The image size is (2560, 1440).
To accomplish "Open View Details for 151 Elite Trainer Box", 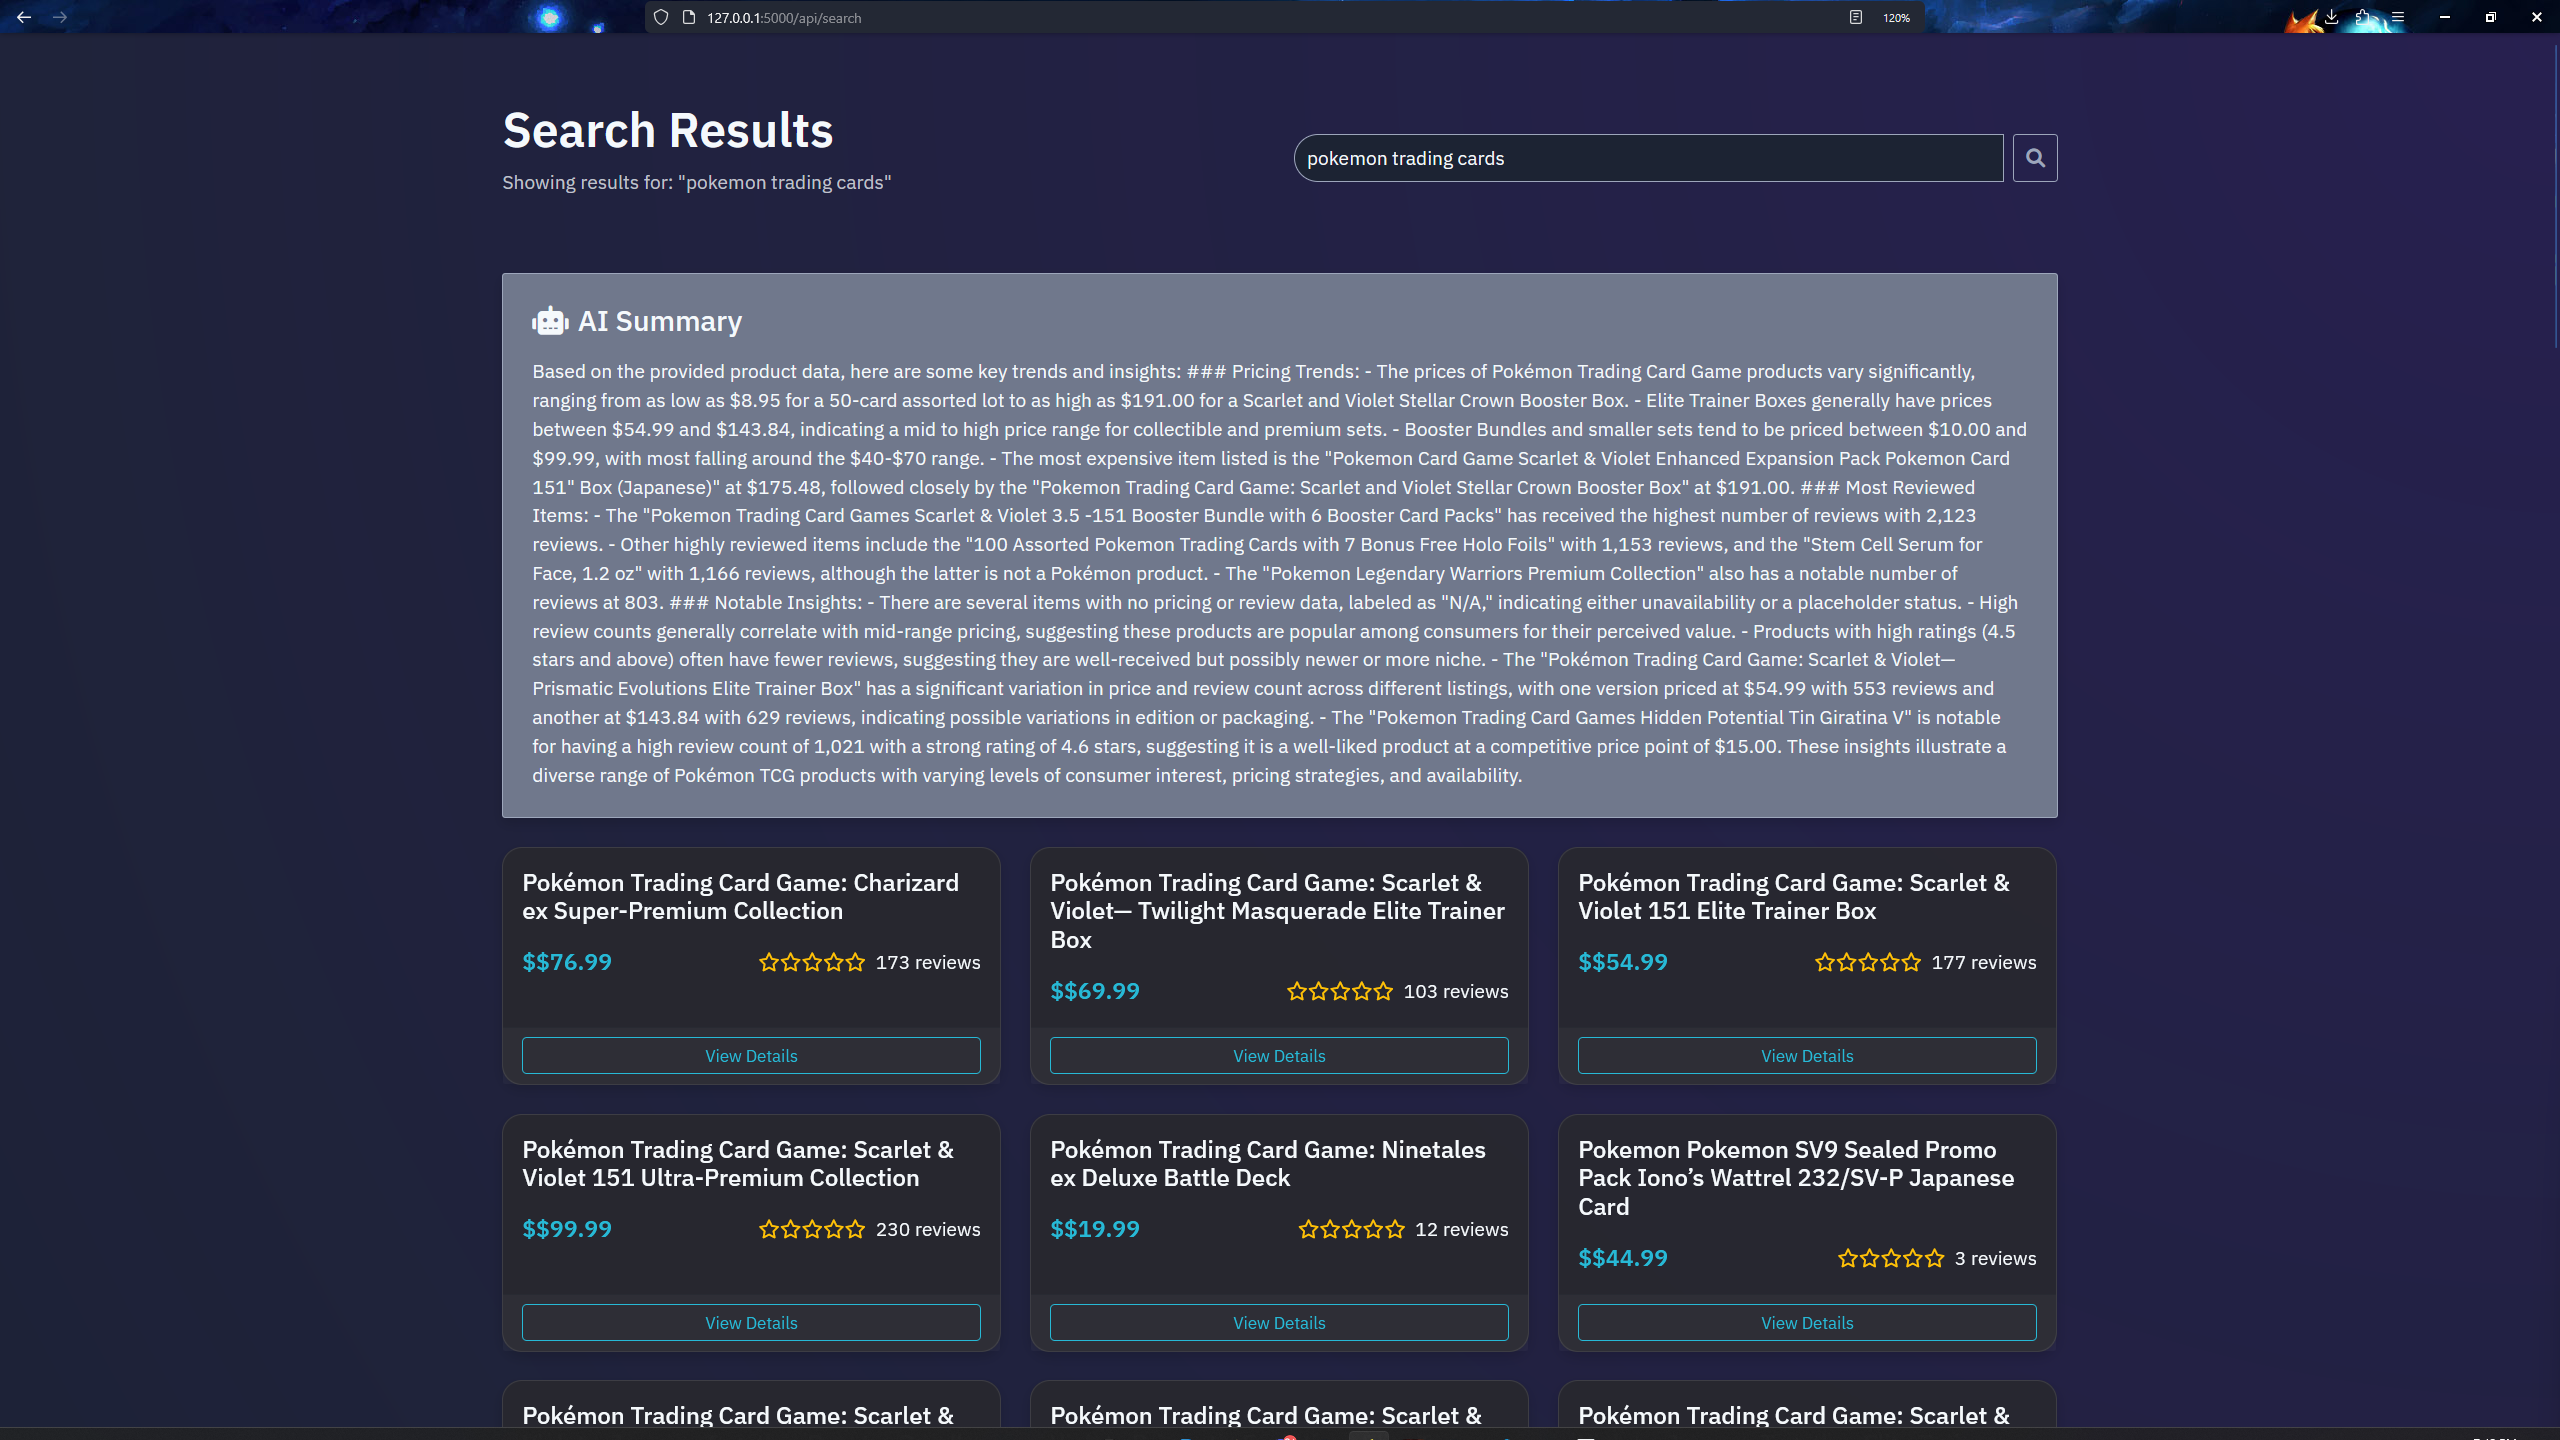I will coord(1807,1056).
